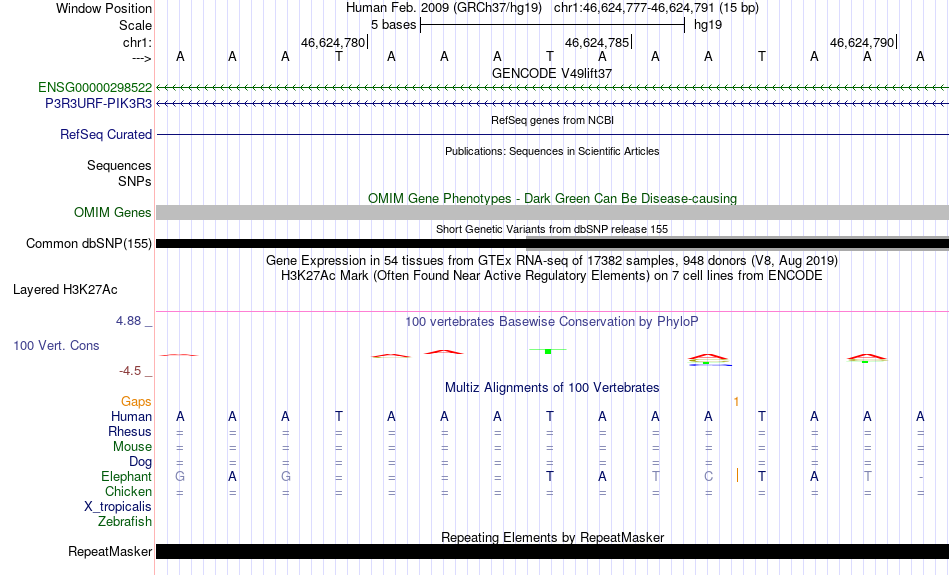Click the 46,624,780 ruler position marker
The width and height of the screenshot is (950, 575).
coord(334,42)
